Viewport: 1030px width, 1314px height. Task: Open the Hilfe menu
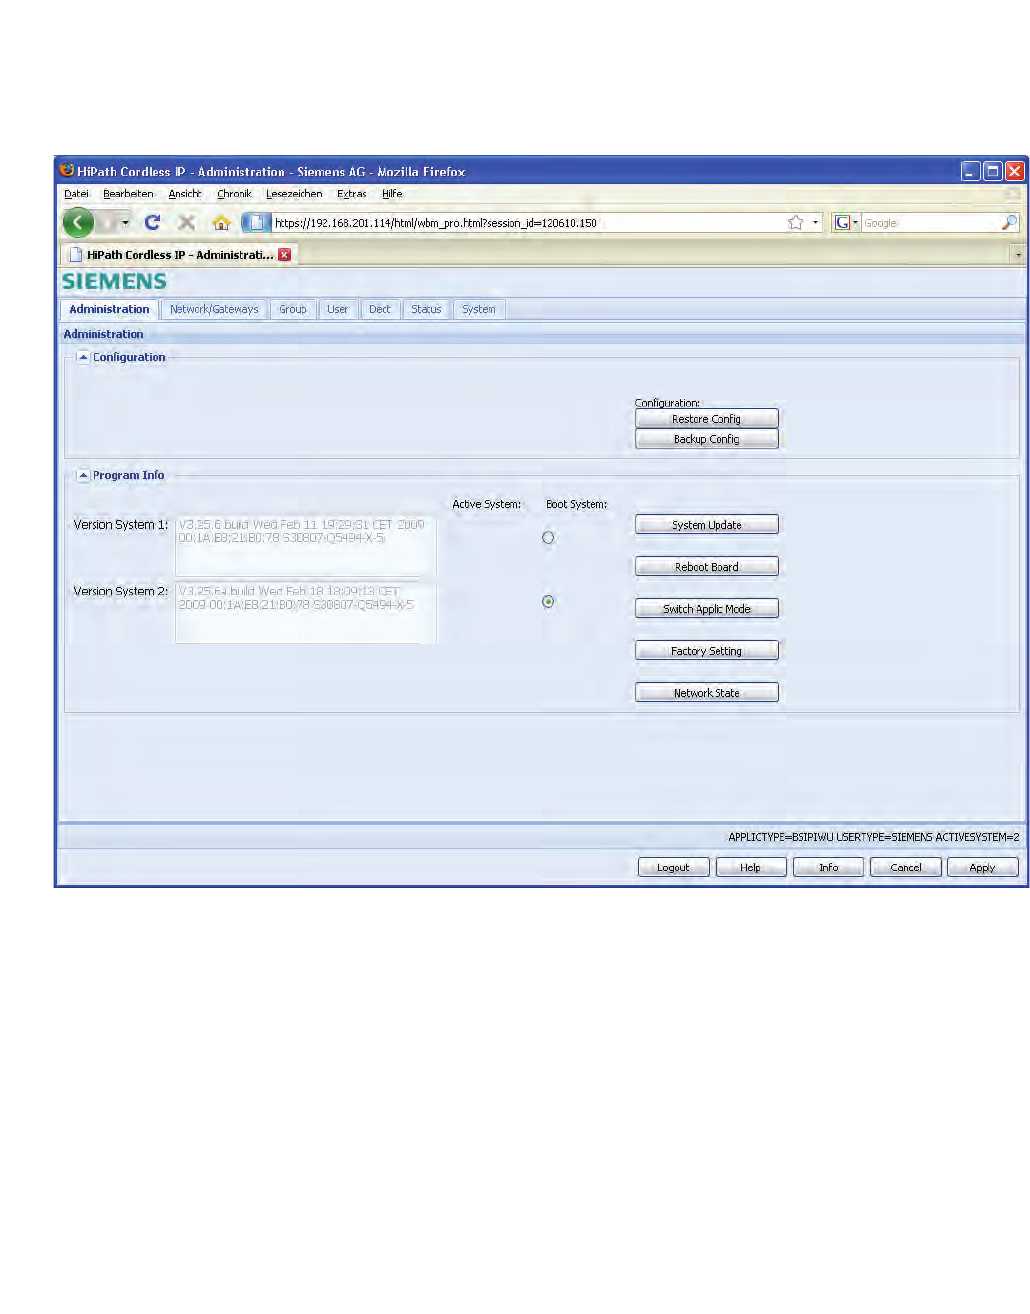coord(392,194)
